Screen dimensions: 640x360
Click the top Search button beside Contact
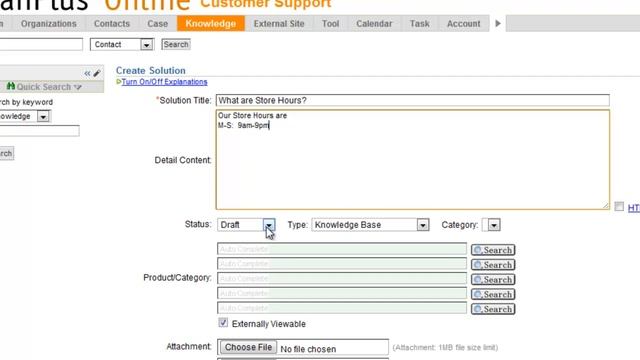click(176, 44)
